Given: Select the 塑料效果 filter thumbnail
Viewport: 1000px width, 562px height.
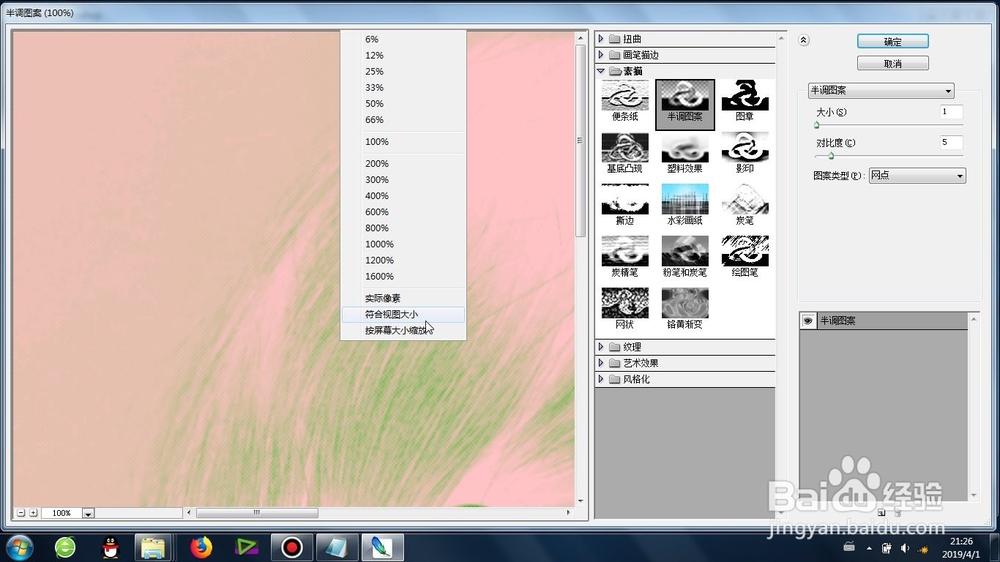Looking at the screenshot, I should click(x=685, y=153).
